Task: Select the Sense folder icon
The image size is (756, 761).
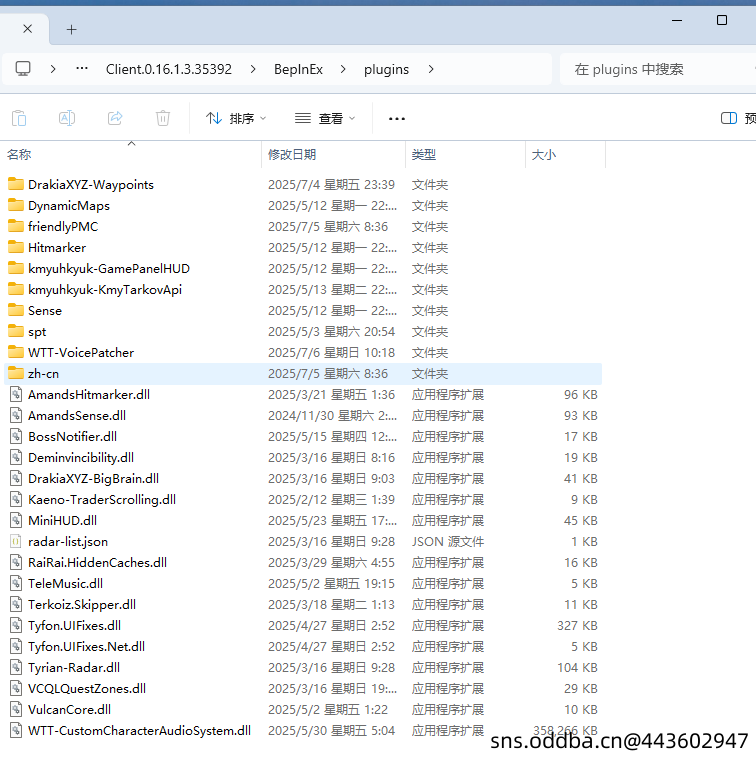Action: pyautogui.click(x=16, y=310)
